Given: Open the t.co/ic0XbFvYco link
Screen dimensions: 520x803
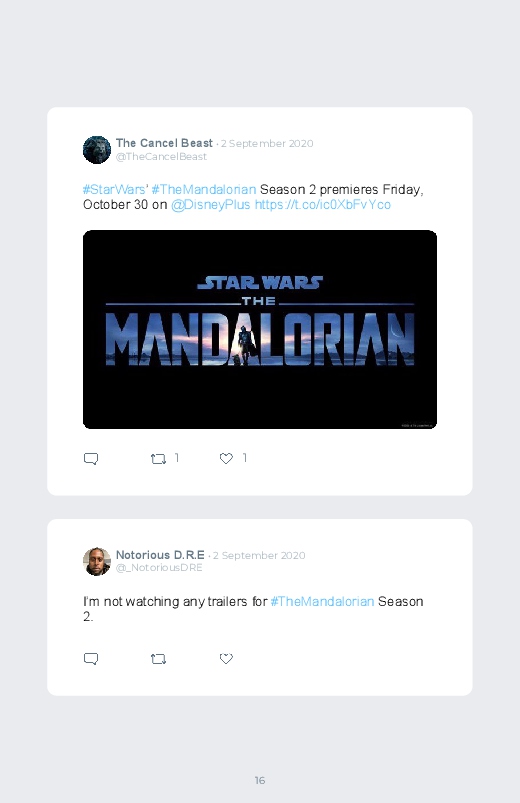Looking at the screenshot, I should [x=323, y=205].
